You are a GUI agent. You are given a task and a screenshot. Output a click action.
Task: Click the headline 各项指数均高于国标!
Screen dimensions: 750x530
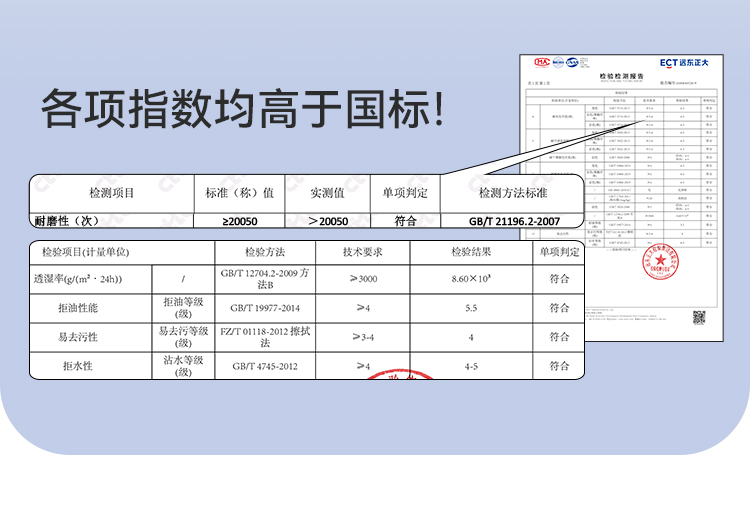tap(243, 109)
